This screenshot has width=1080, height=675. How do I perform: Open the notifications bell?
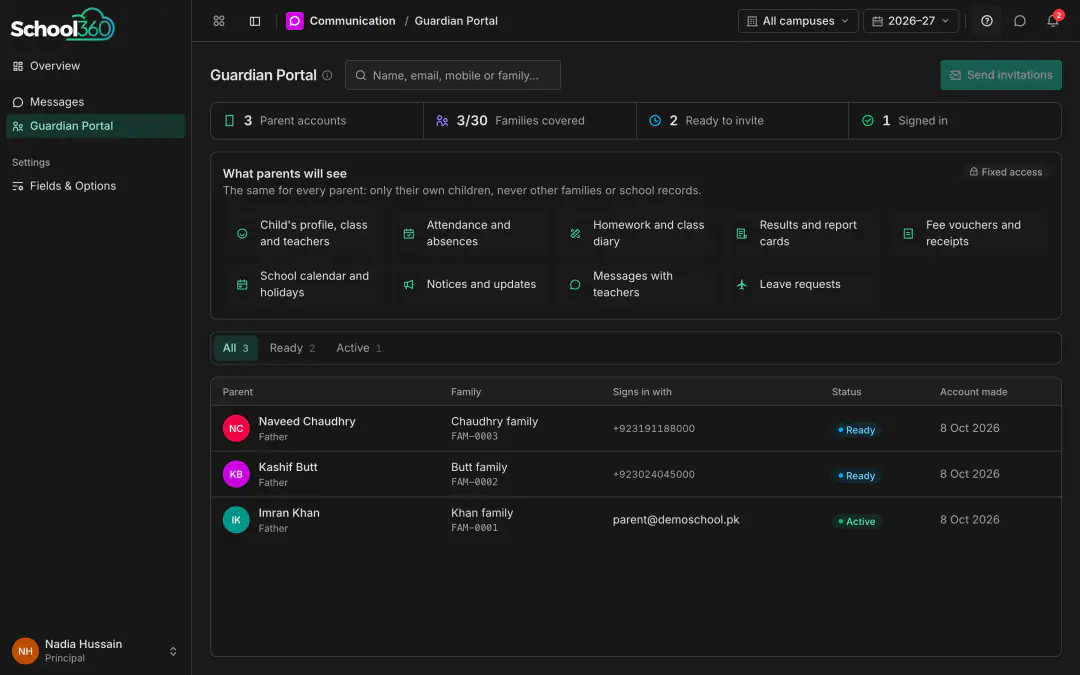pos(1053,21)
